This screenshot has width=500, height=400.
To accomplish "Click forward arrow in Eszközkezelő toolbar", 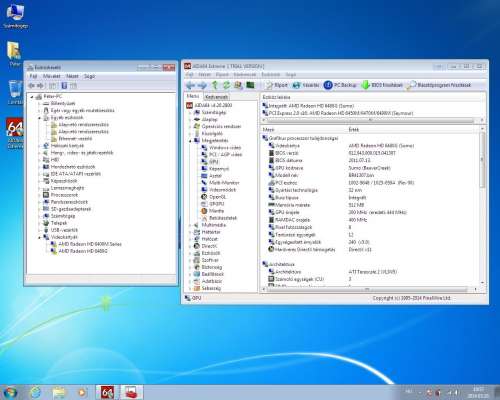I will tap(40, 86).
